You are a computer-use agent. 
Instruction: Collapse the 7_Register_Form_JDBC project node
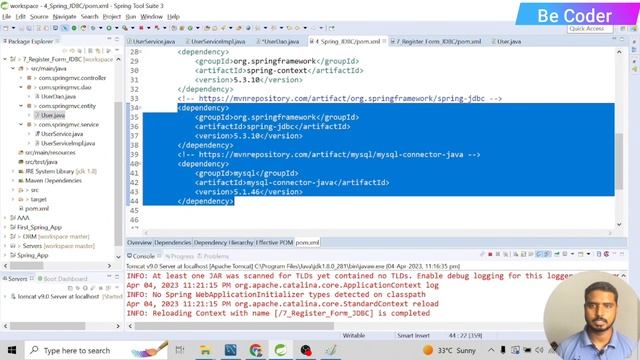(5, 59)
